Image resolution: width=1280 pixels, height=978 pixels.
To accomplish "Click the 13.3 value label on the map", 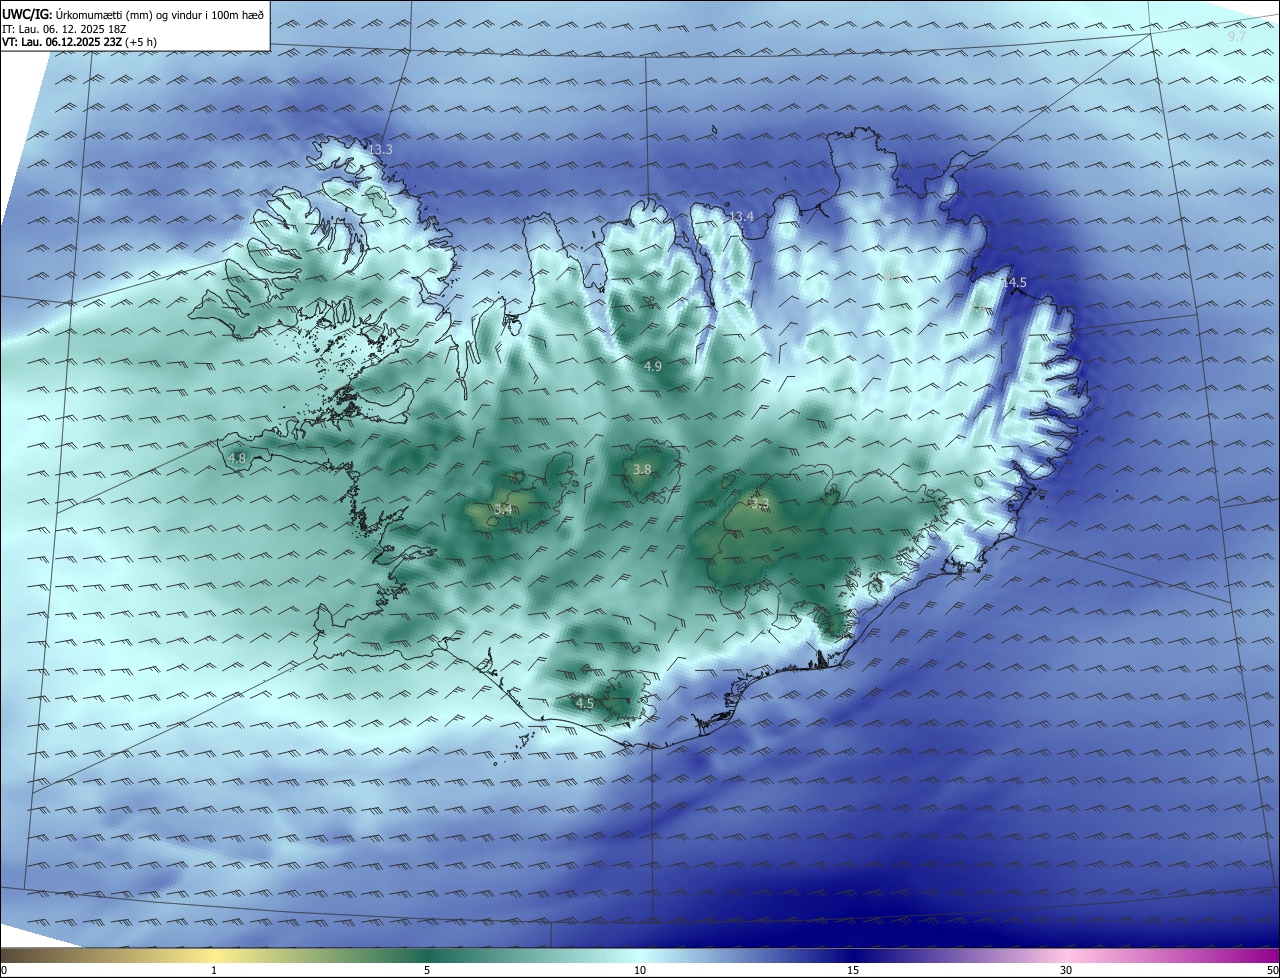I will (x=381, y=149).
